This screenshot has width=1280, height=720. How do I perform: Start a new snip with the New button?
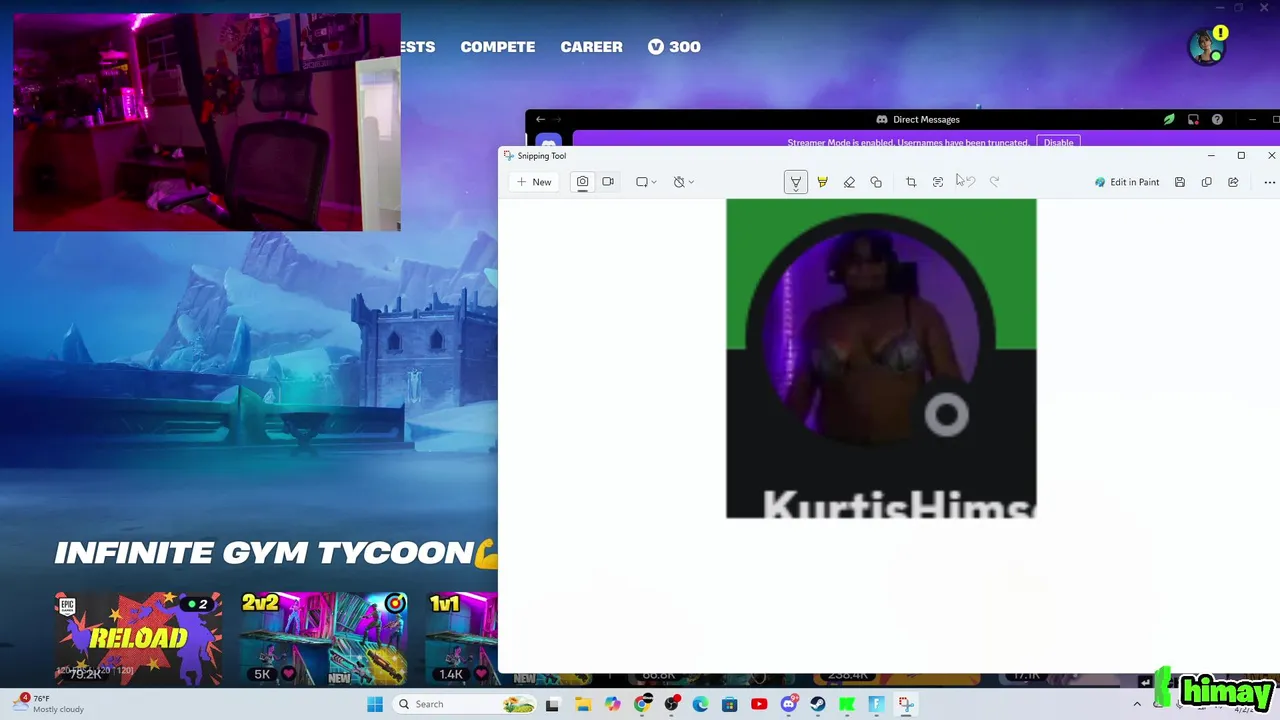pos(534,182)
